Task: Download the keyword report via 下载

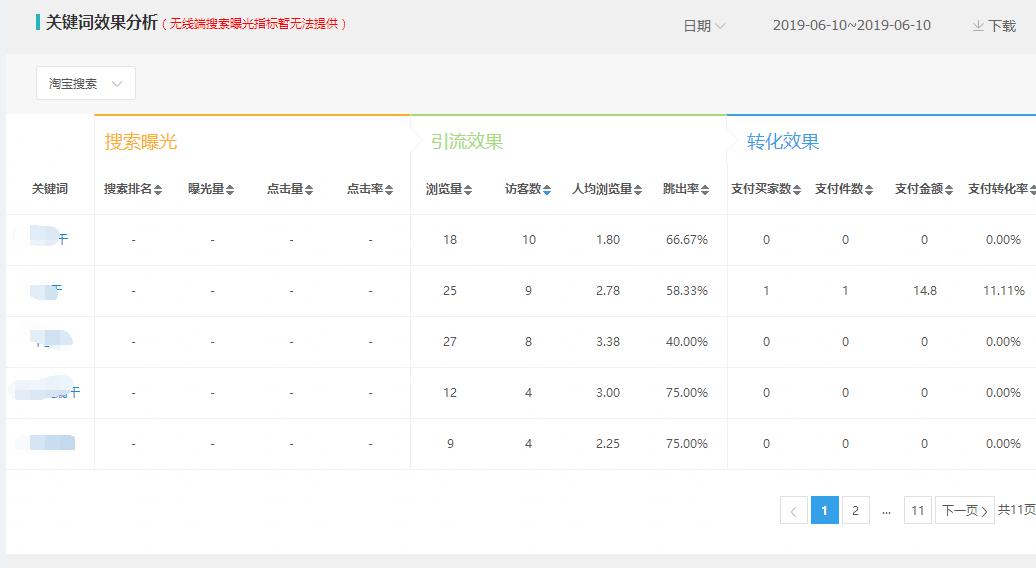Action: 994,26
